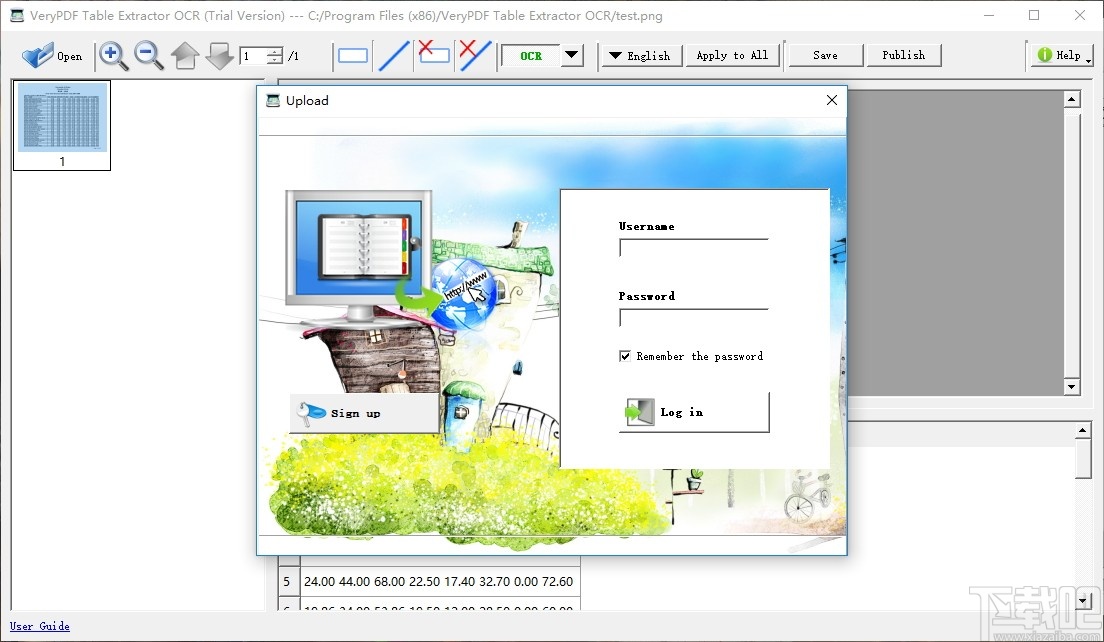
Task: Open the User Guide link
Action: pos(39,626)
